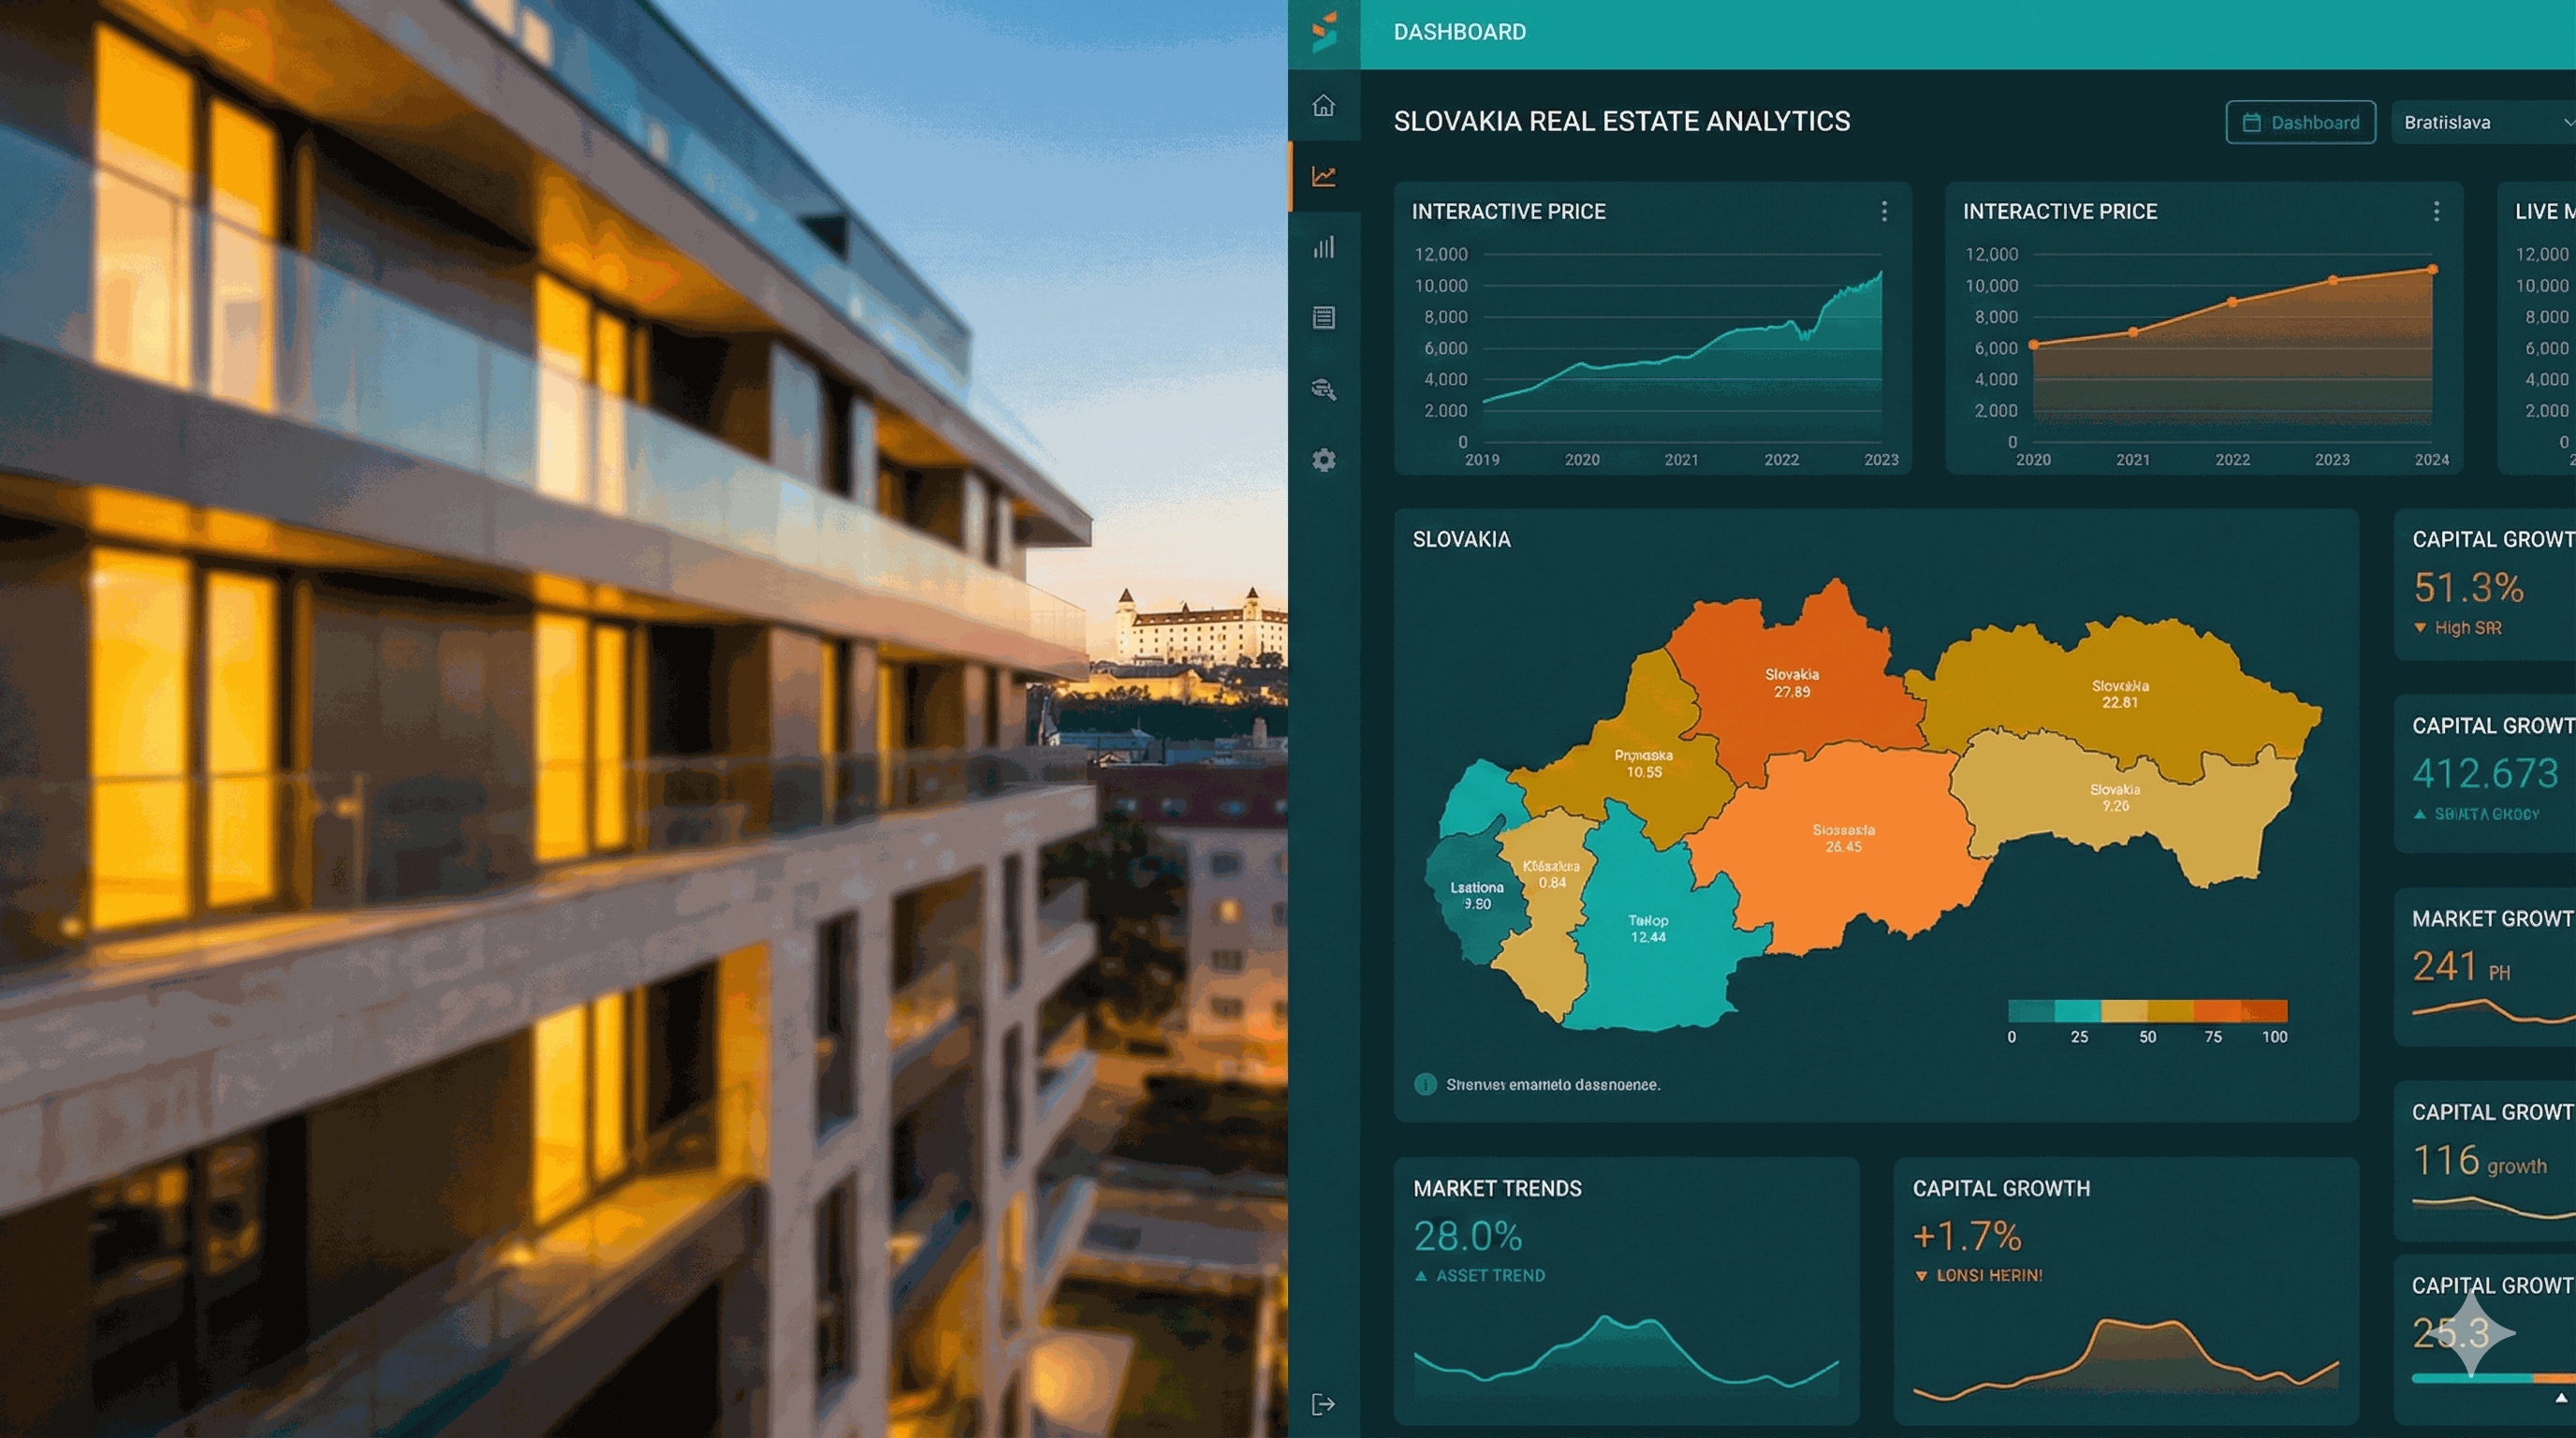Click the Dashboard calendar button

coord(2300,122)
